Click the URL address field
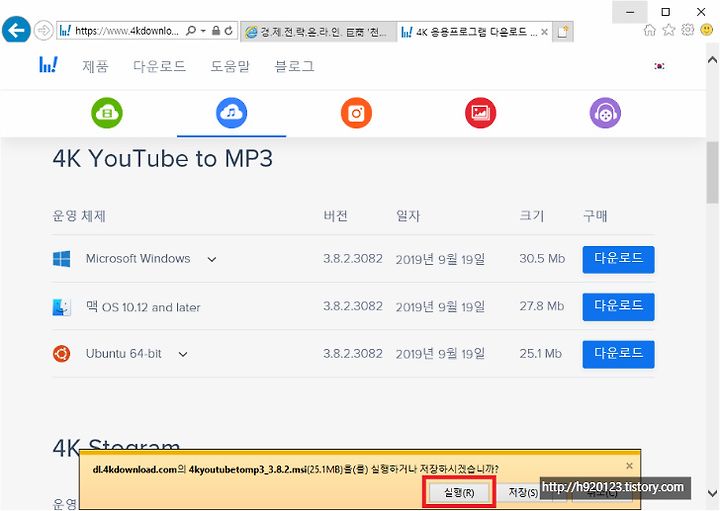 pyautogui.click(x=126, y=31)
